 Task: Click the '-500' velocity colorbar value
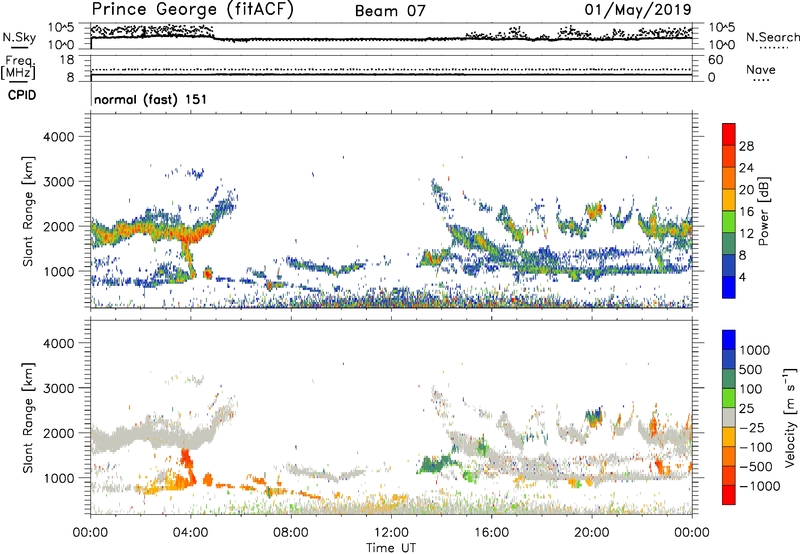click(756, 467)
